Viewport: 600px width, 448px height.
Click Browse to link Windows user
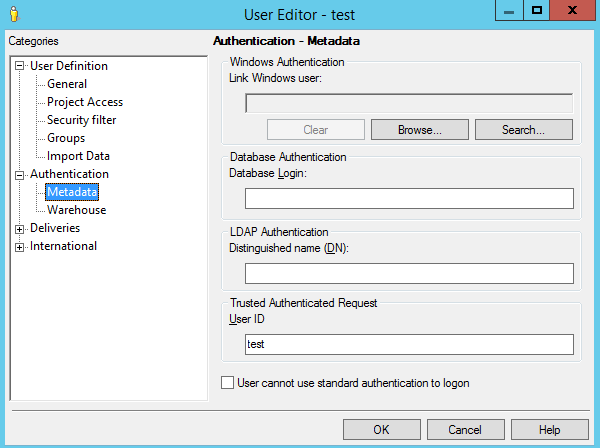click(419, 130)
